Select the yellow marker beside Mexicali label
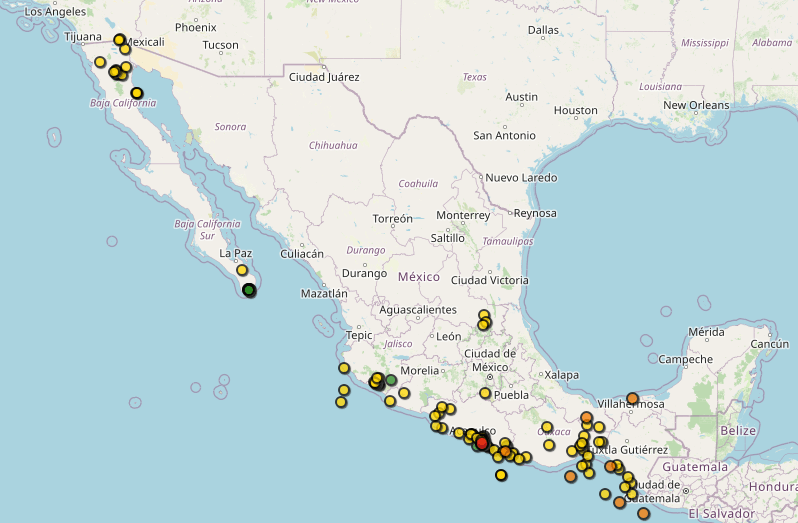The width and height of the screenshot is (798, 523). (120, 40)
